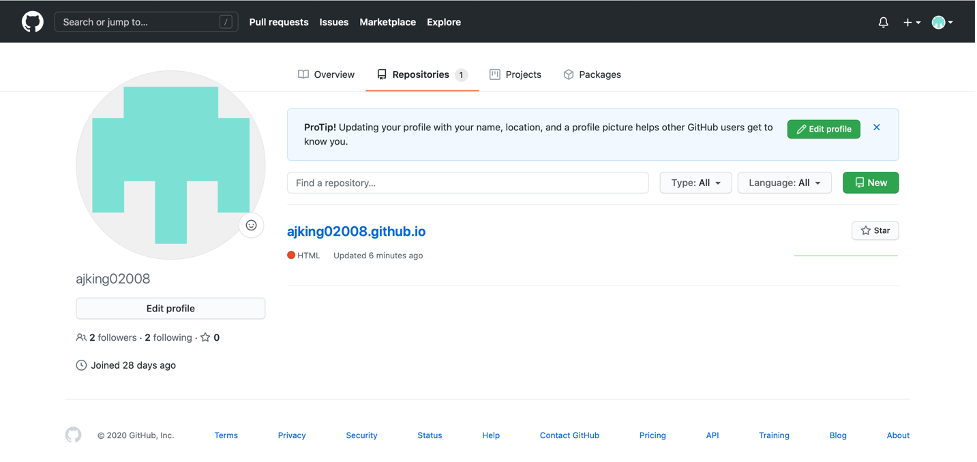This screenshot has width=977, height=462.
Task: Open the ajking02008.github.io repository link
Action: point(356,231)
